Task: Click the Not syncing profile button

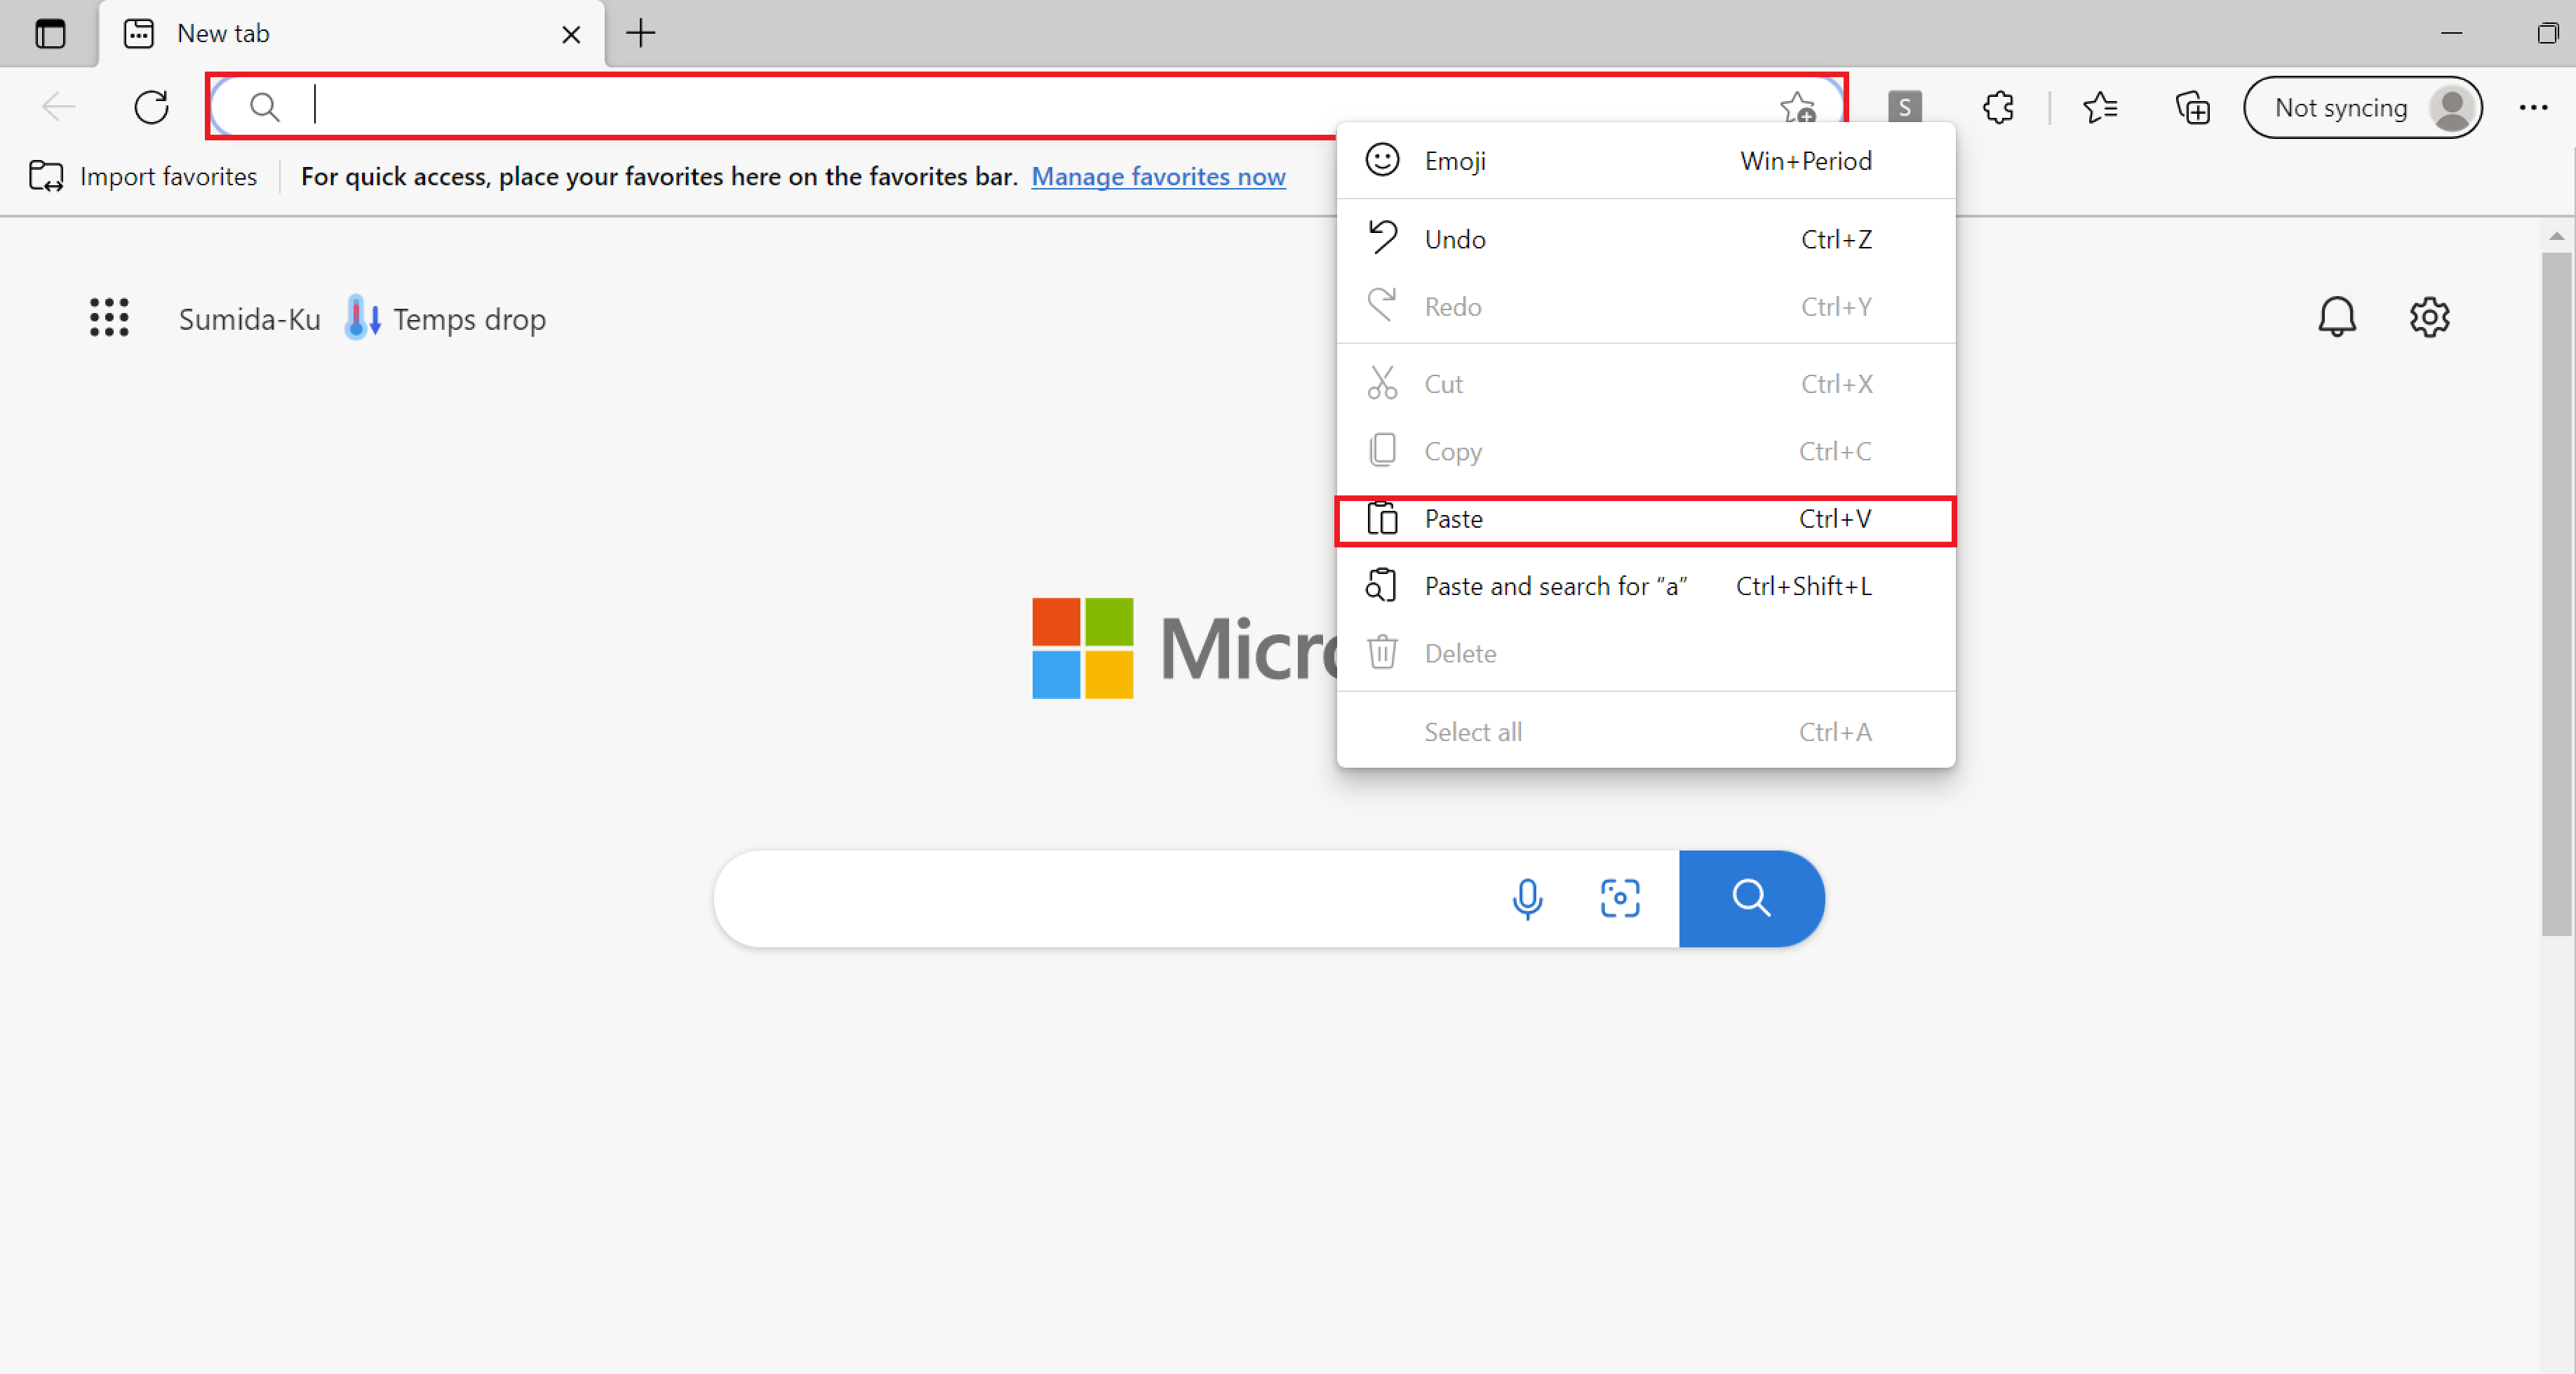Action: pos(2361,107)
